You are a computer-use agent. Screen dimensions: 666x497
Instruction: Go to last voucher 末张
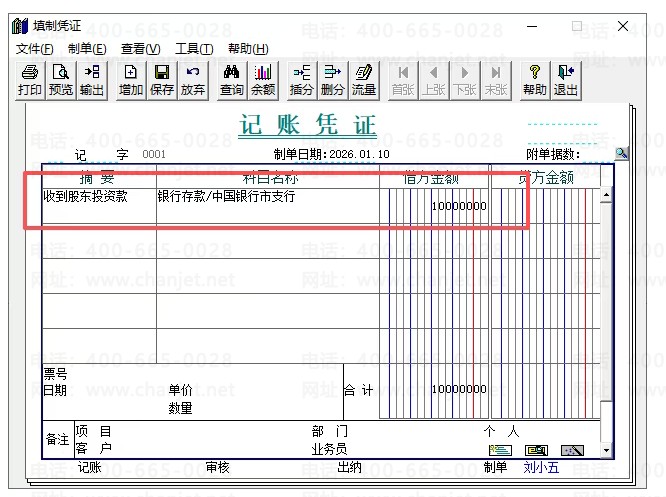496,80
